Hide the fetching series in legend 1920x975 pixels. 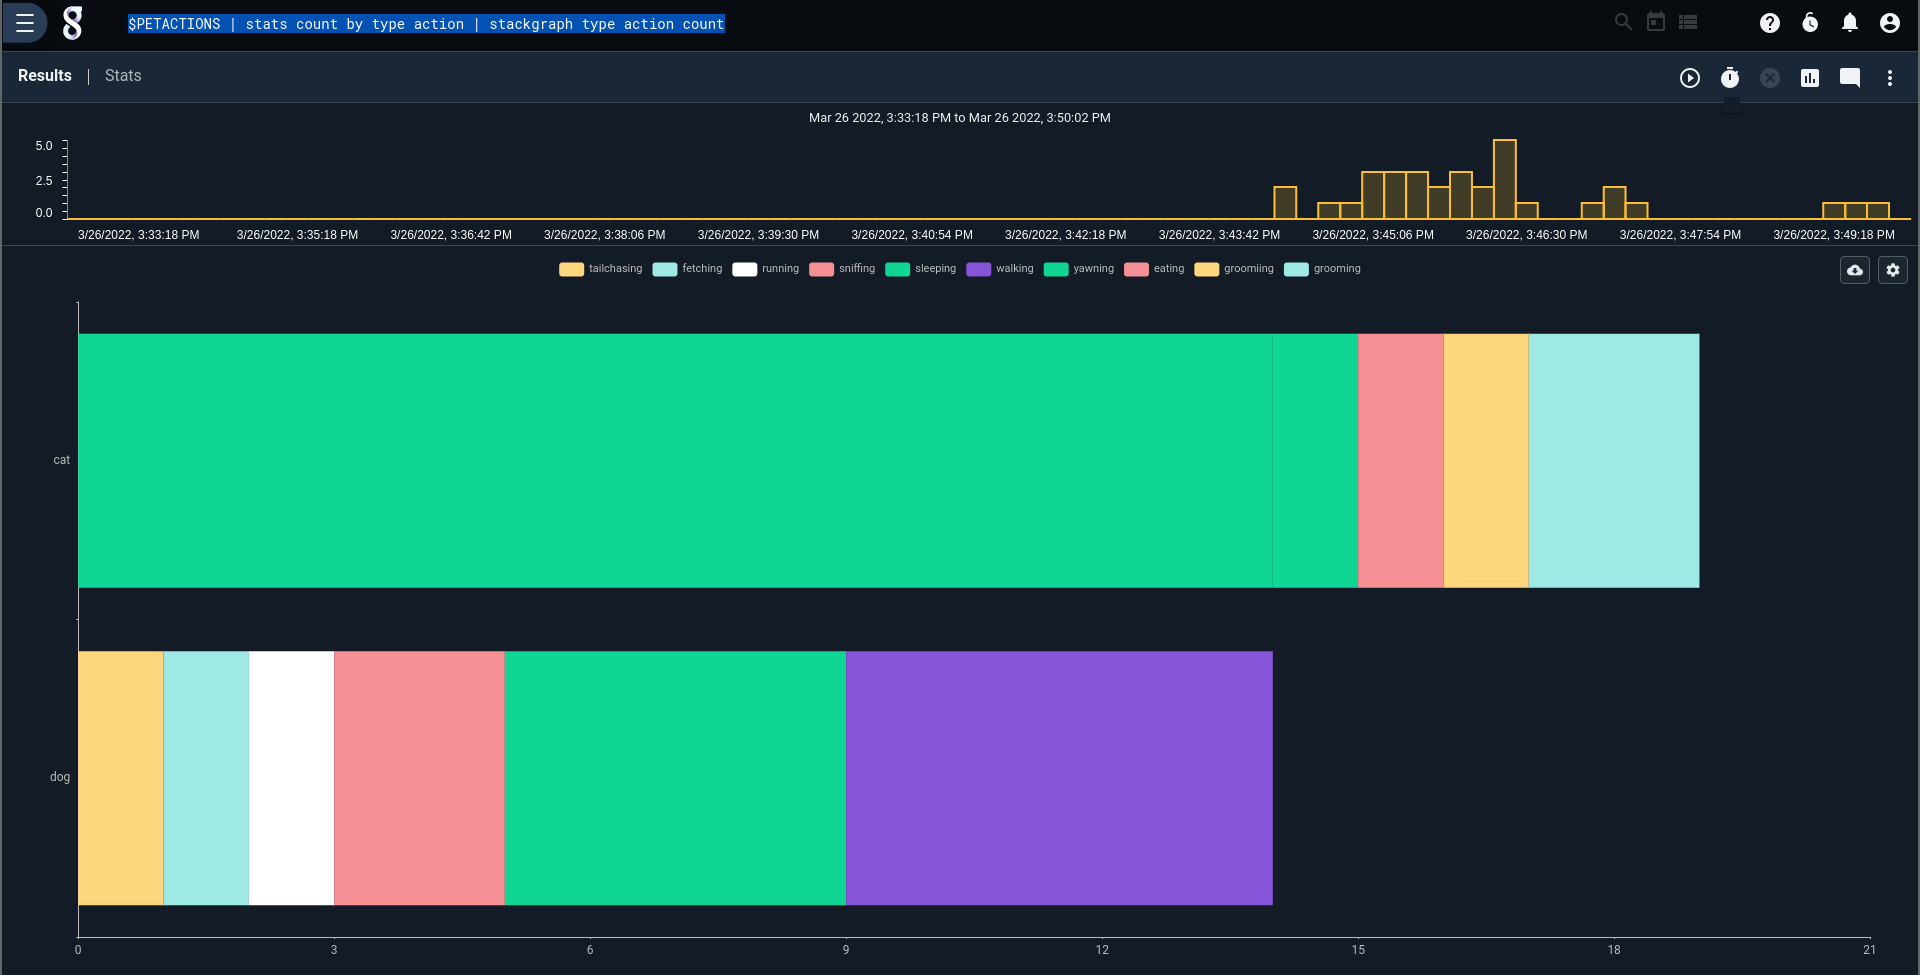[688, 269]
